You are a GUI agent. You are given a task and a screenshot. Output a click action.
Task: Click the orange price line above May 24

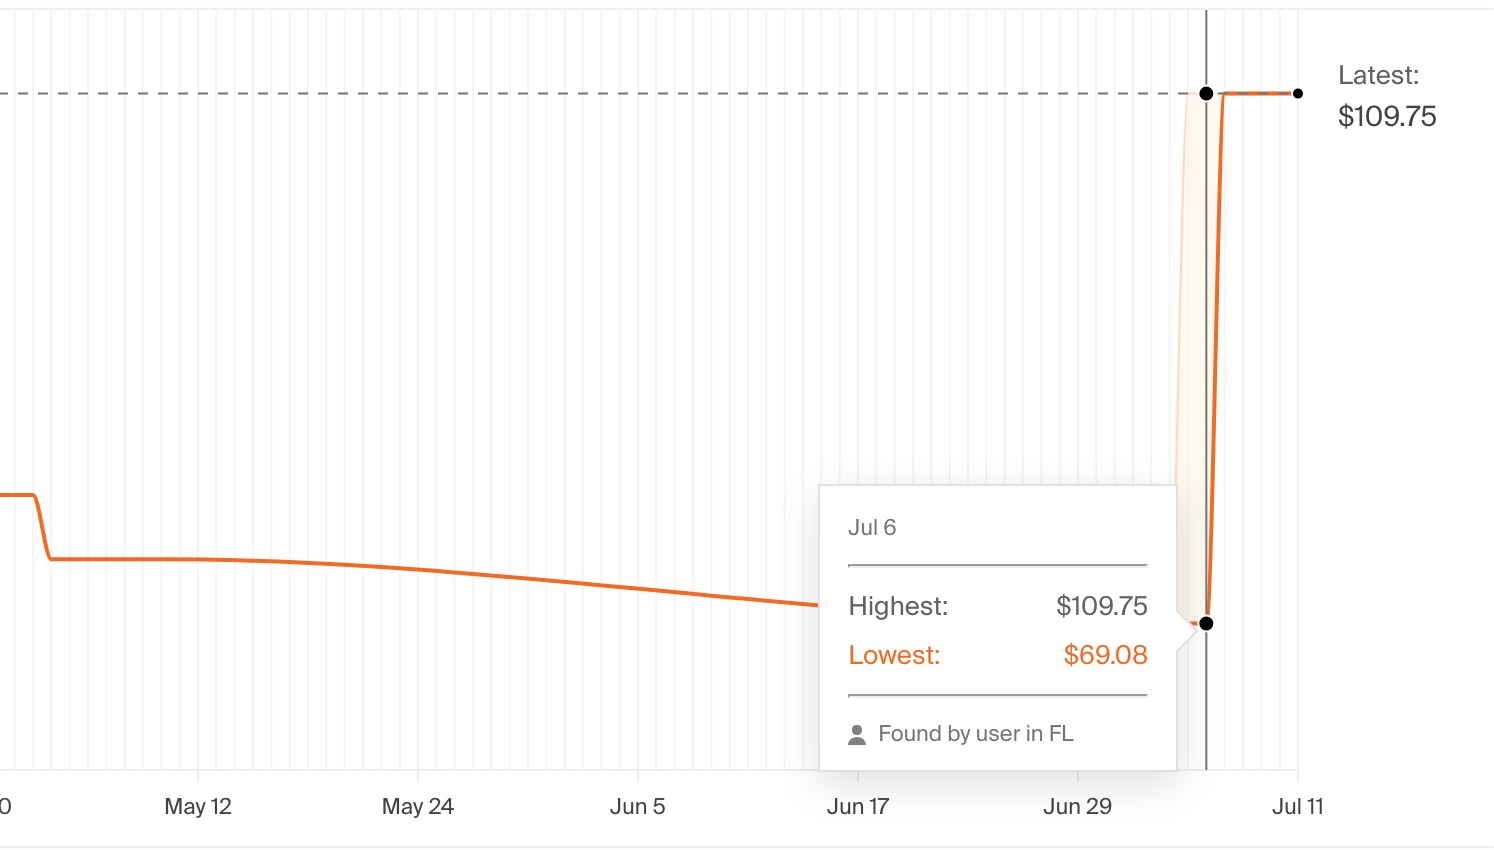(418, 569)
